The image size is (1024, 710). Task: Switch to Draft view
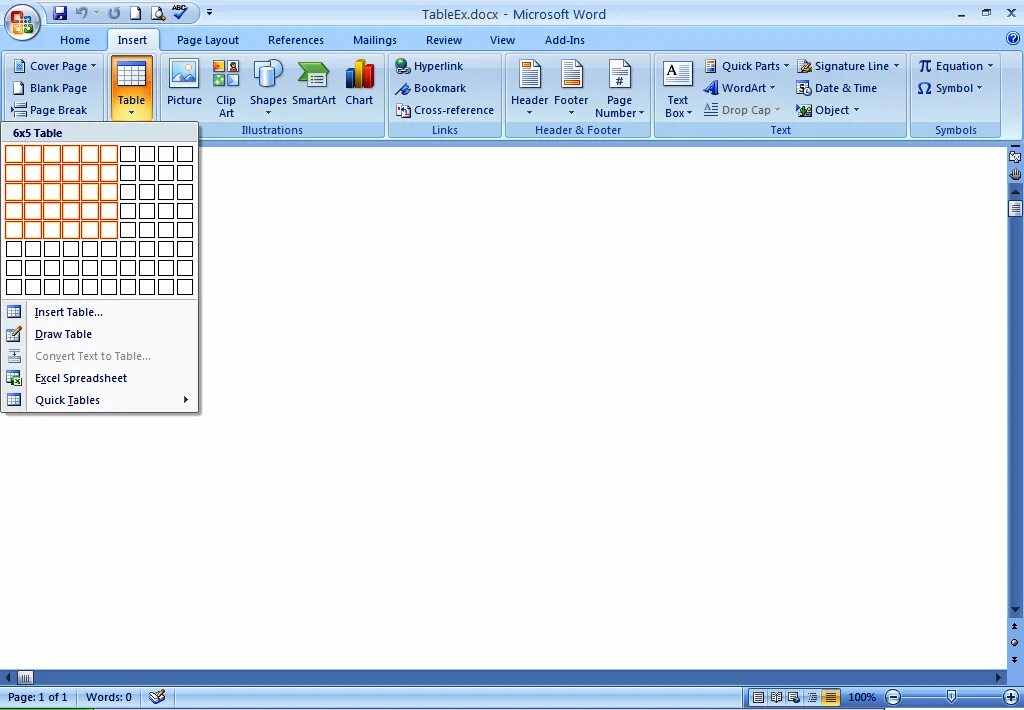click(x=830, y=697)
